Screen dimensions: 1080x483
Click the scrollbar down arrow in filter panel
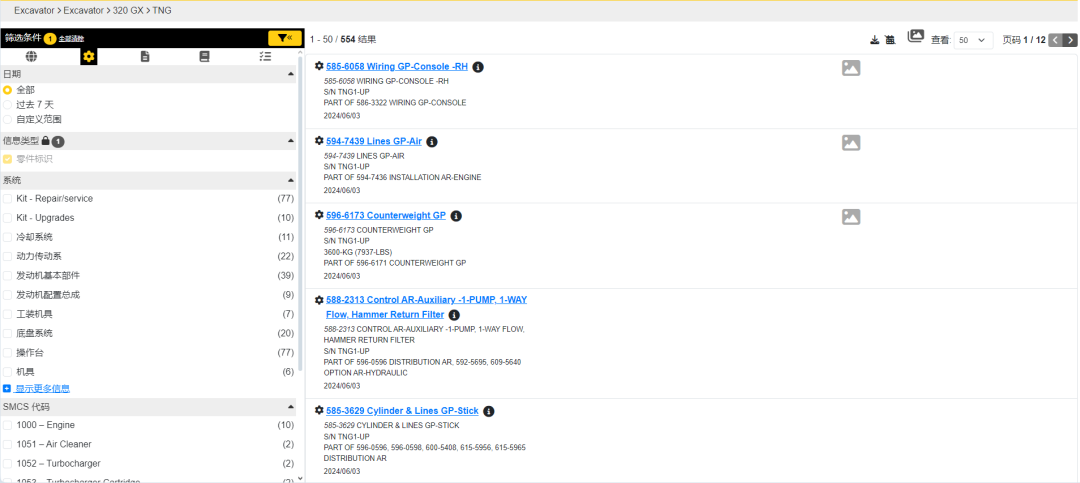tap(300, 477)
